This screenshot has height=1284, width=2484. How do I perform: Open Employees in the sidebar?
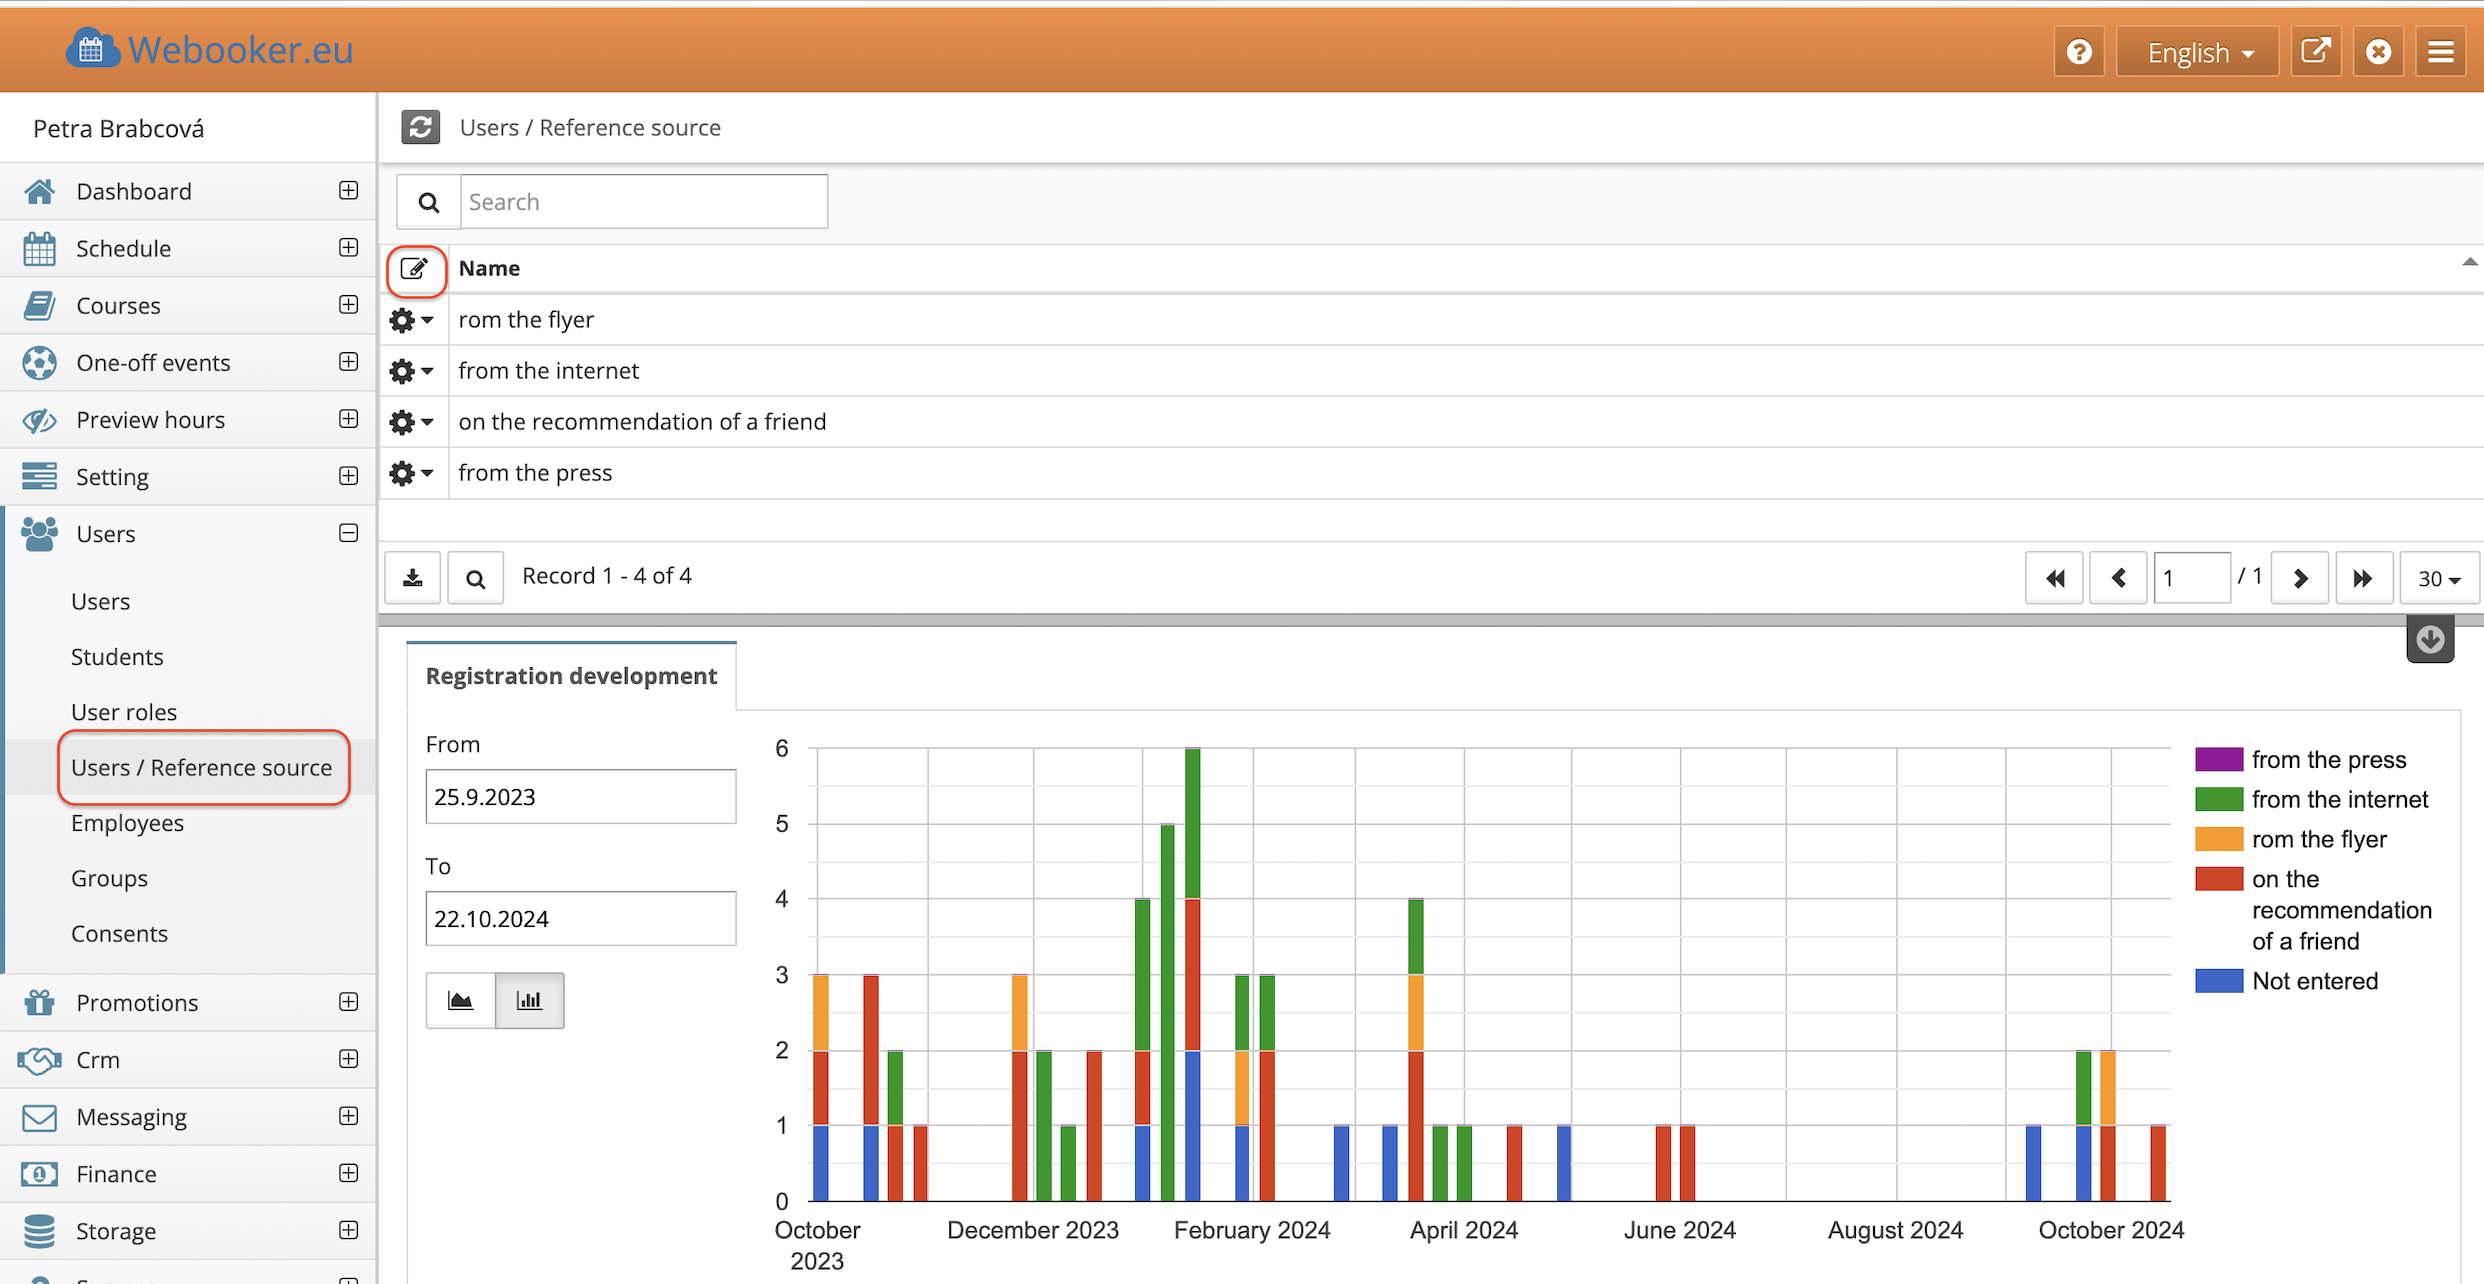coord(127,823)
